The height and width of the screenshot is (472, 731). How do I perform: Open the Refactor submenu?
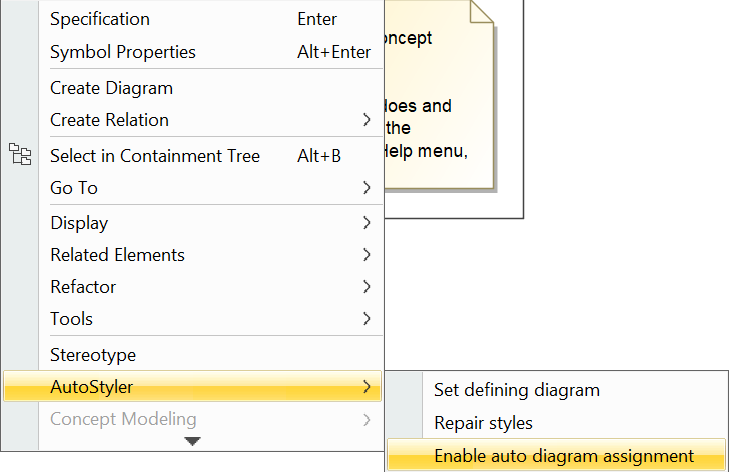coord(83,287)
